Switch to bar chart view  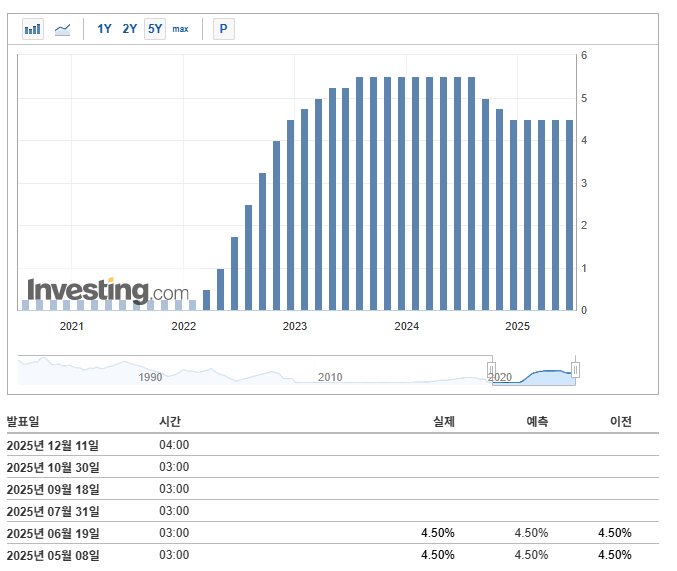tap(33, 29)
